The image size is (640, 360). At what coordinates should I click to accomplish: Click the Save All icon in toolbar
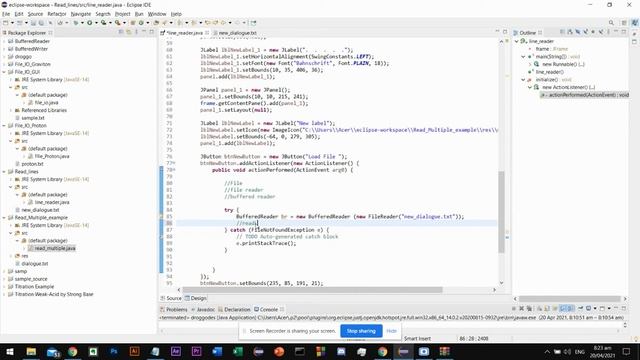[x=41, y=23]
